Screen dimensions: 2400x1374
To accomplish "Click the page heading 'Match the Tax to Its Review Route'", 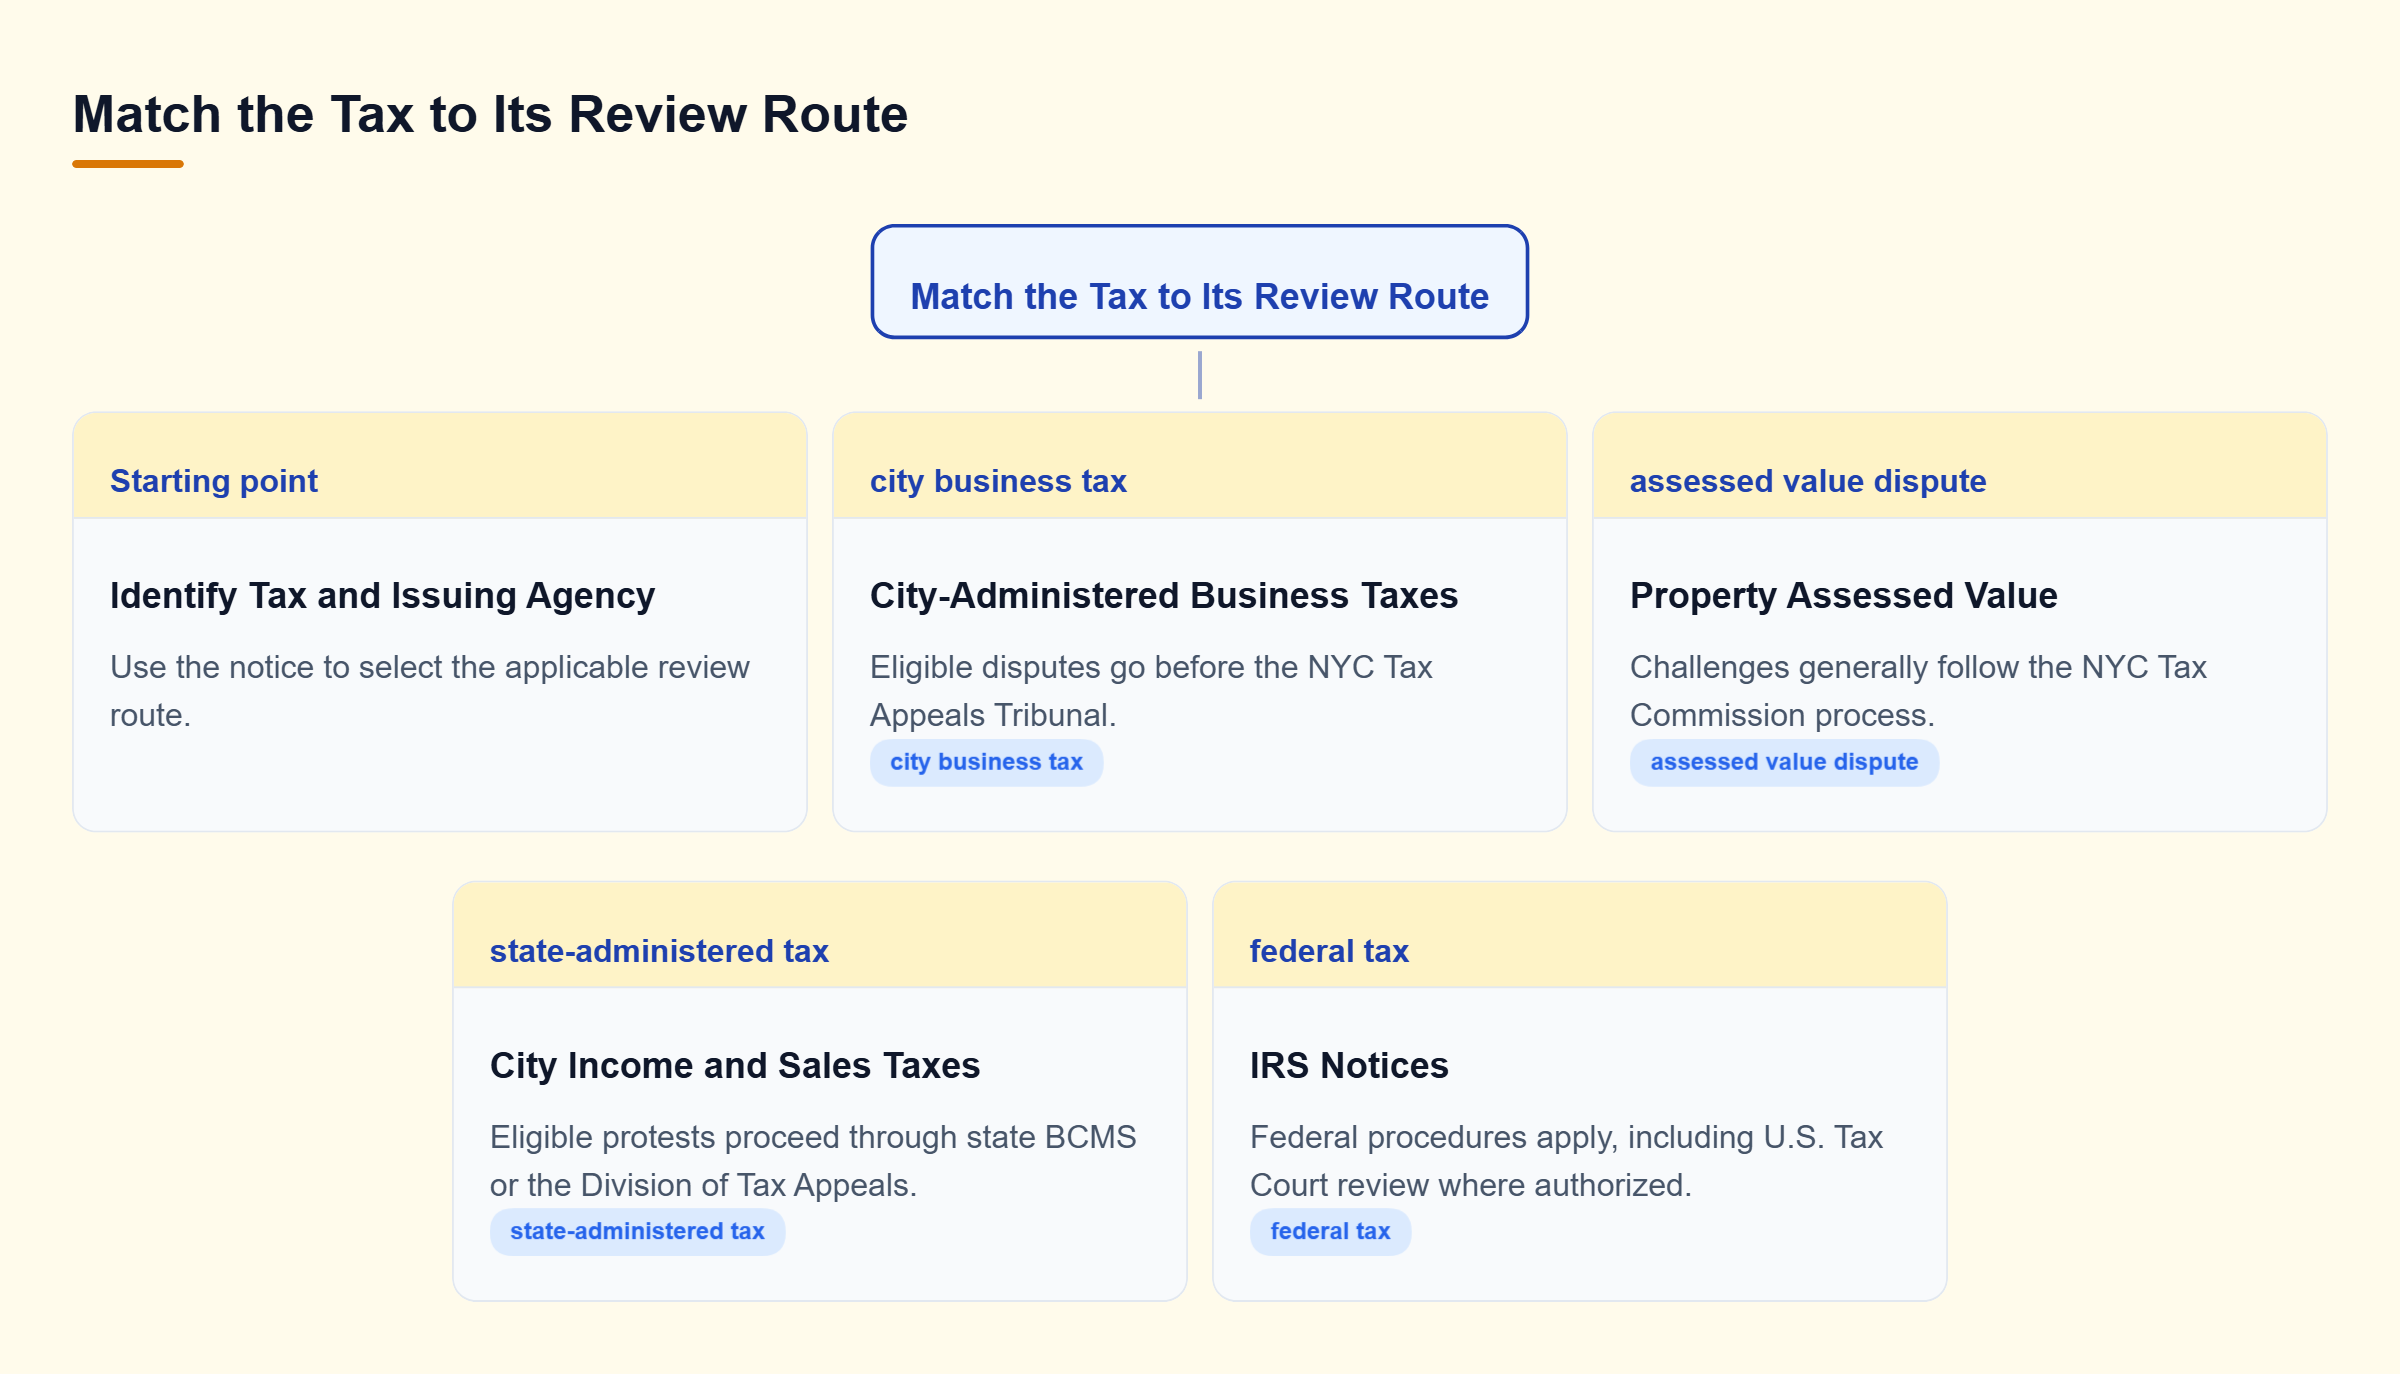I will (490, 114).
